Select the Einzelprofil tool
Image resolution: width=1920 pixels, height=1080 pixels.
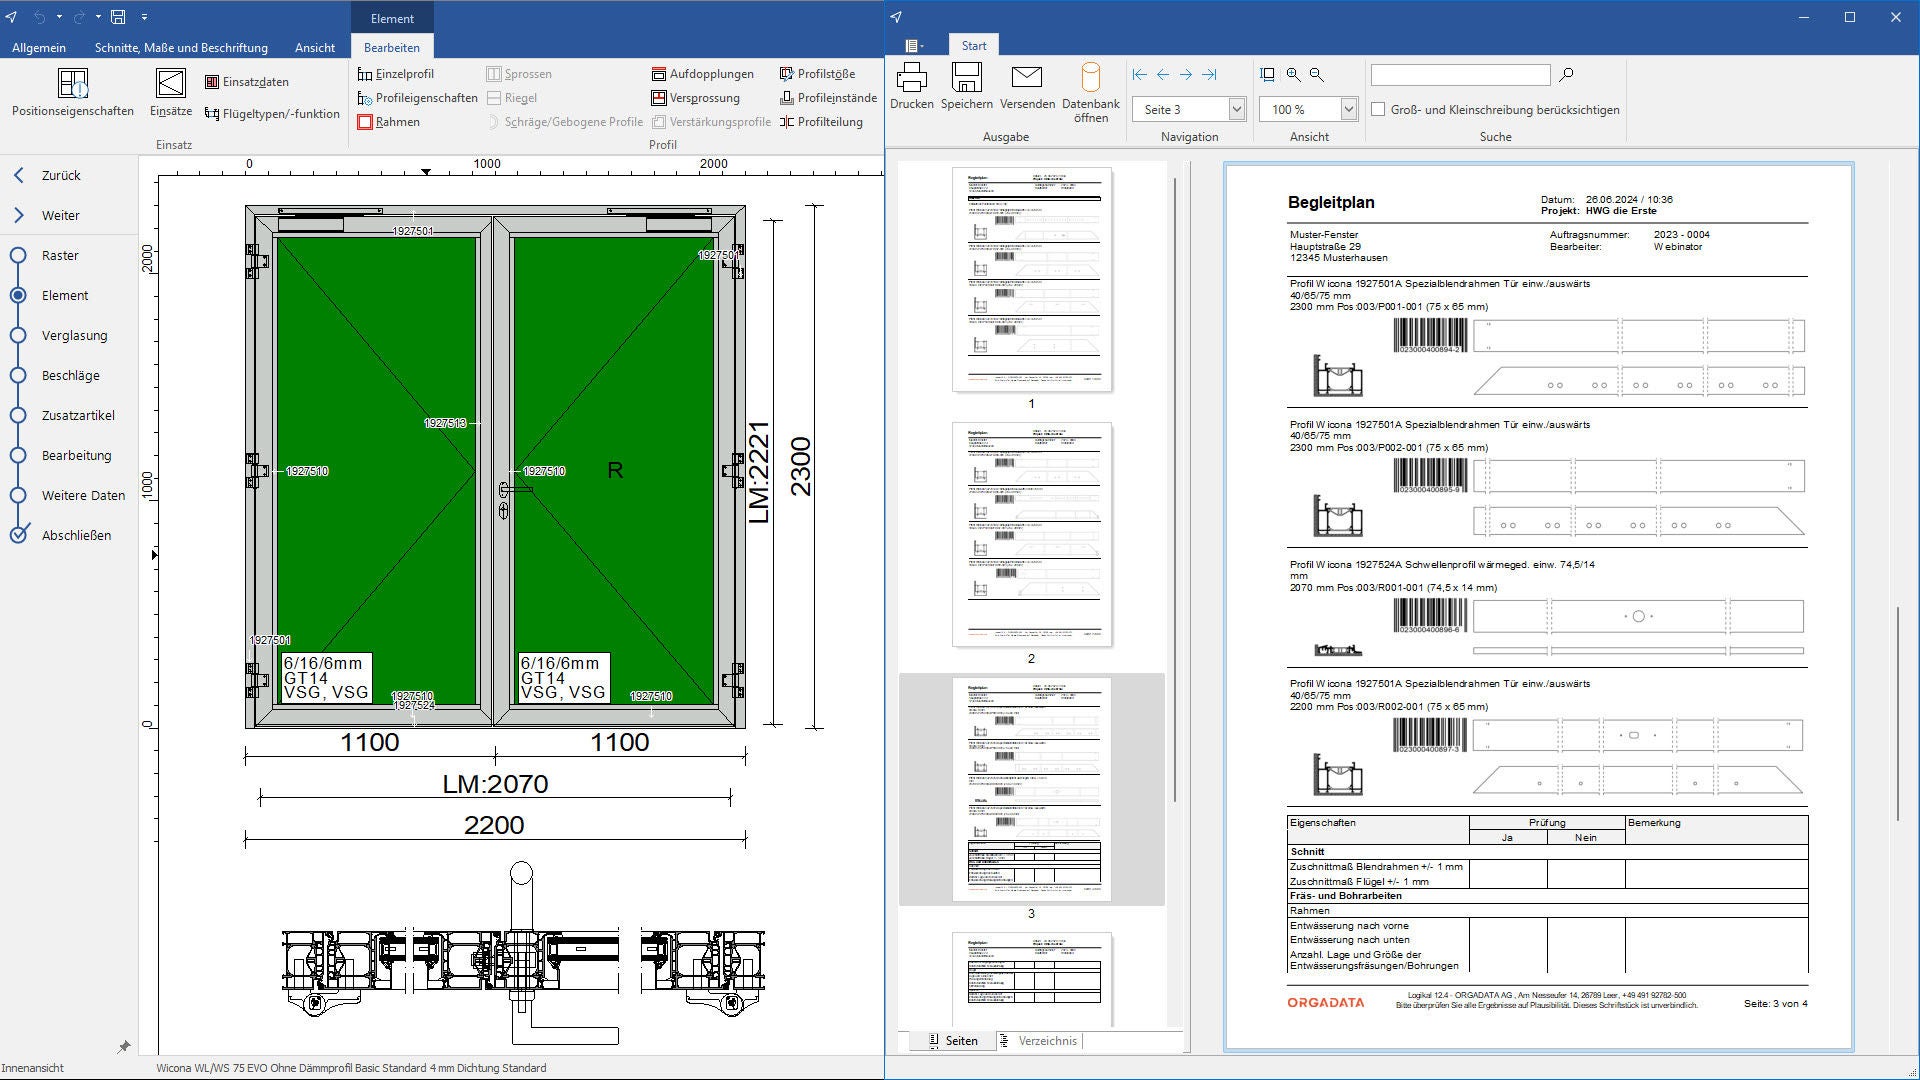[396, 74]
